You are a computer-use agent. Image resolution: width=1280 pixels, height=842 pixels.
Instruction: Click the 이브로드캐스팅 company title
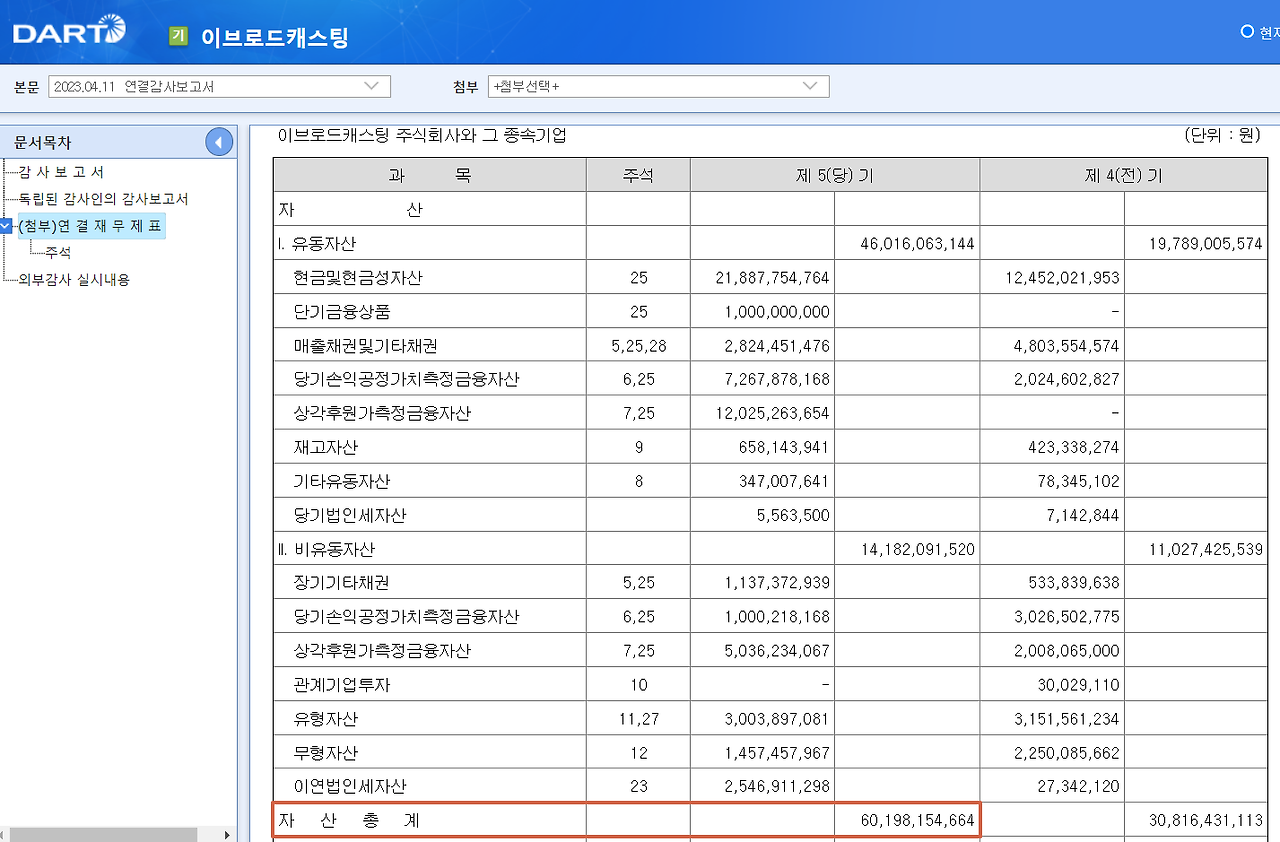(275, 37)
